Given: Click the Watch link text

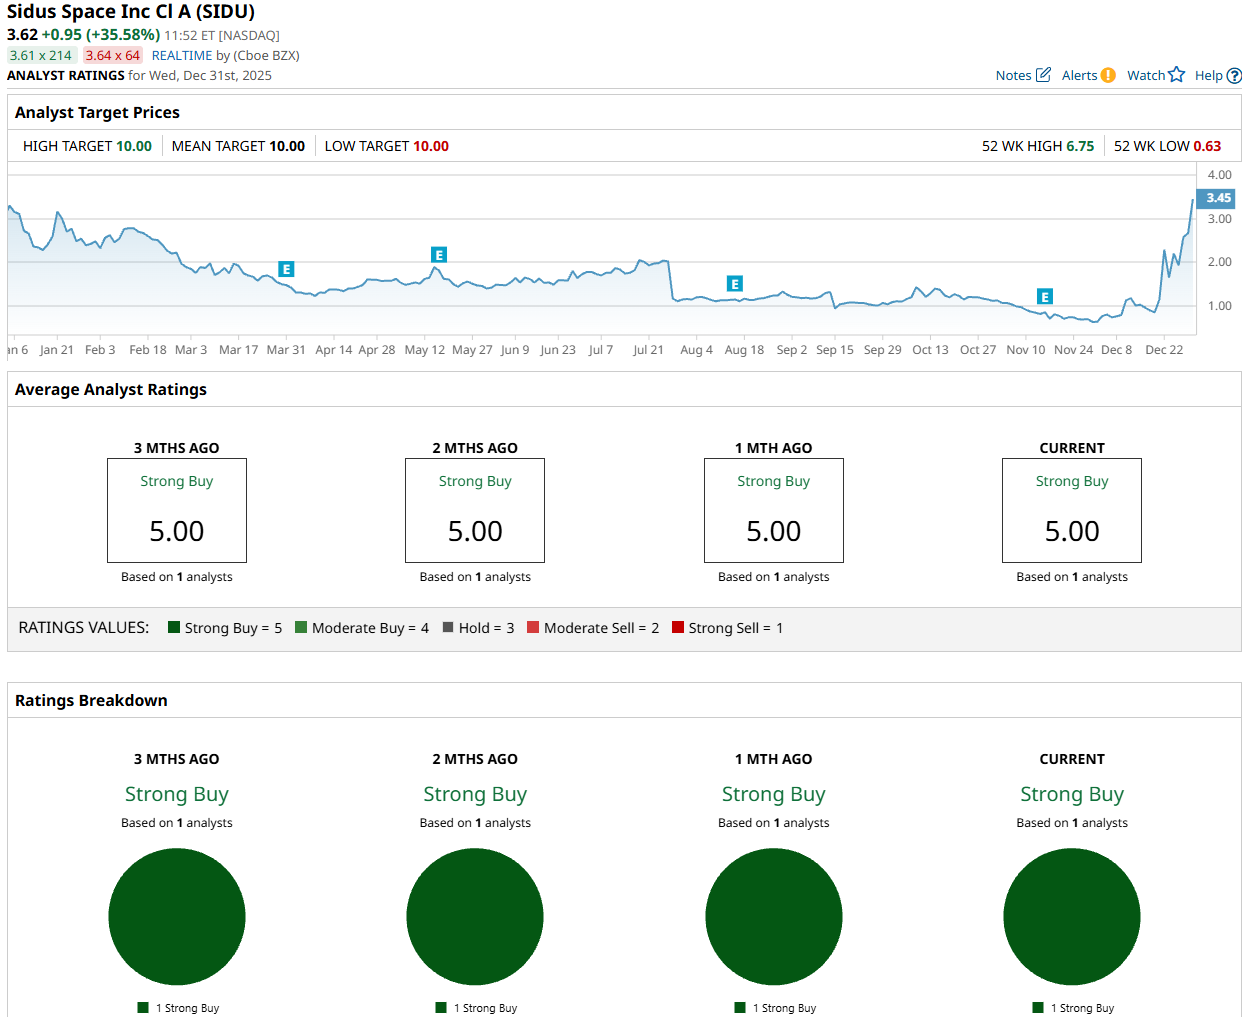Looking at the screenshot, I should 1146,75.
